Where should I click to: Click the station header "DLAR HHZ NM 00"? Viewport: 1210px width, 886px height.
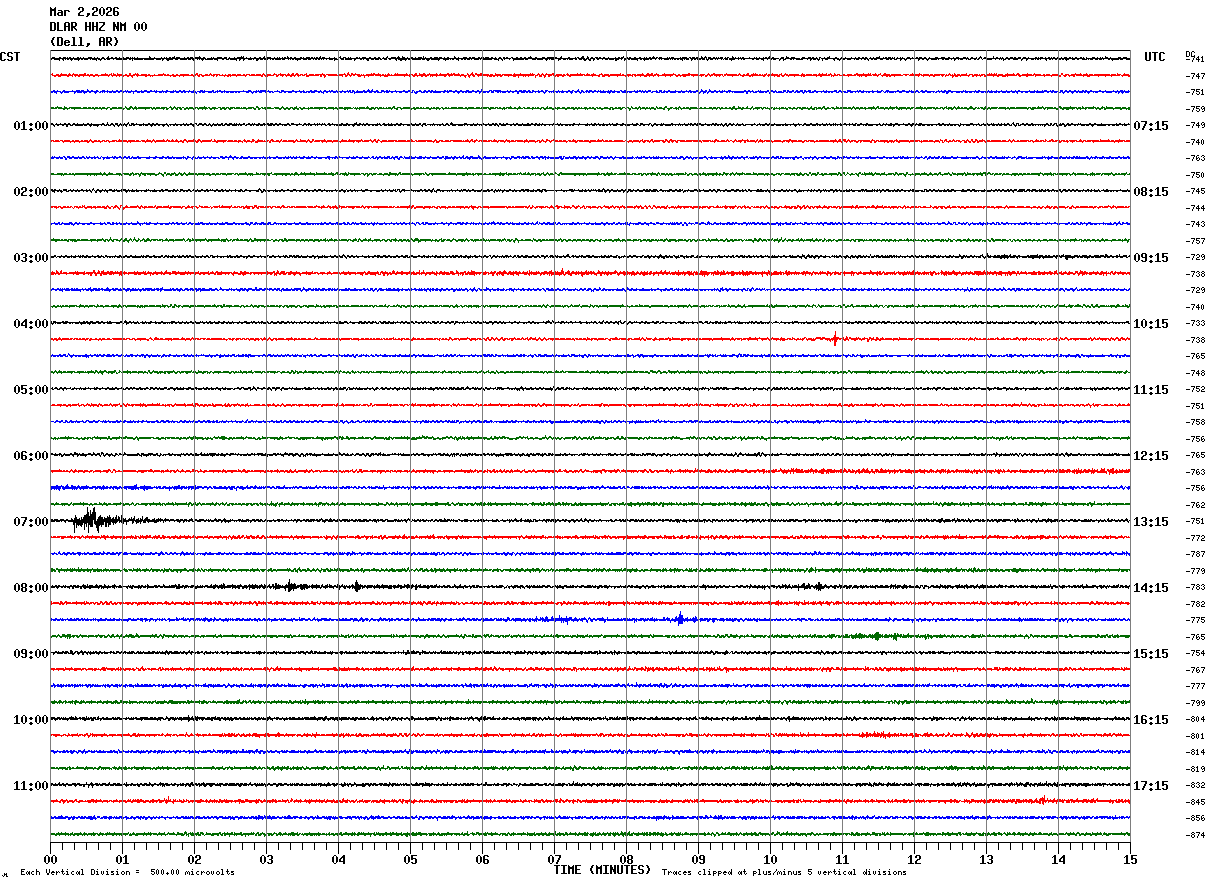[98, 27]
